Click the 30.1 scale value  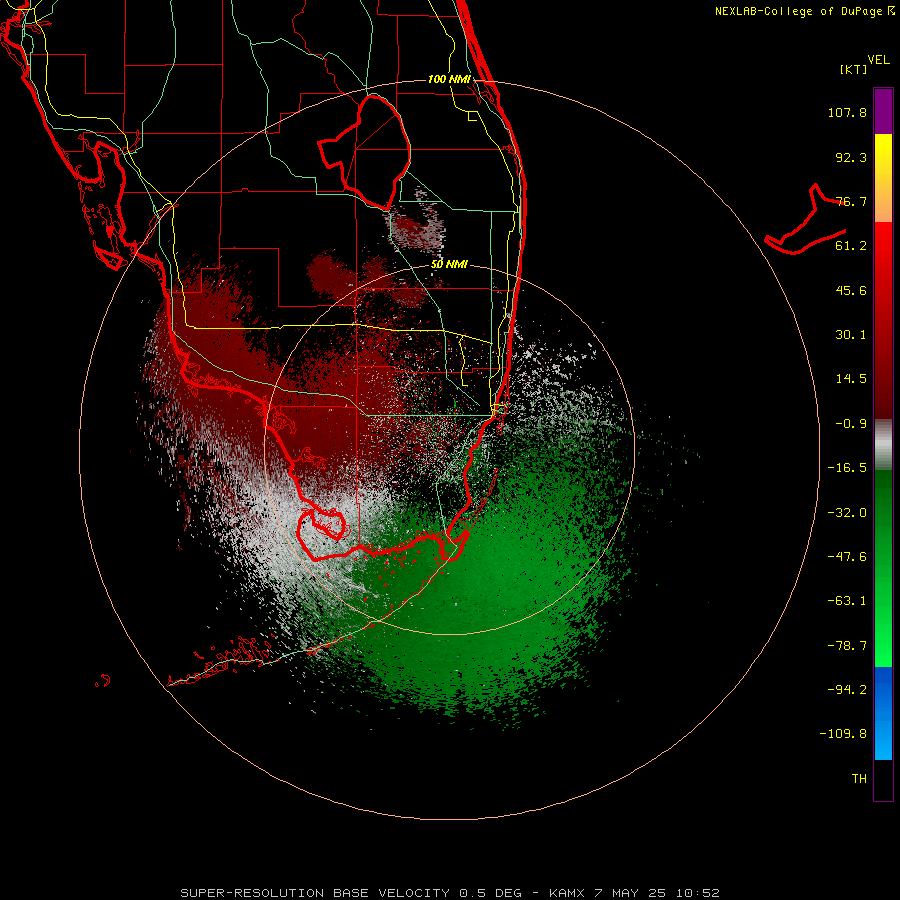pos(851,335)
